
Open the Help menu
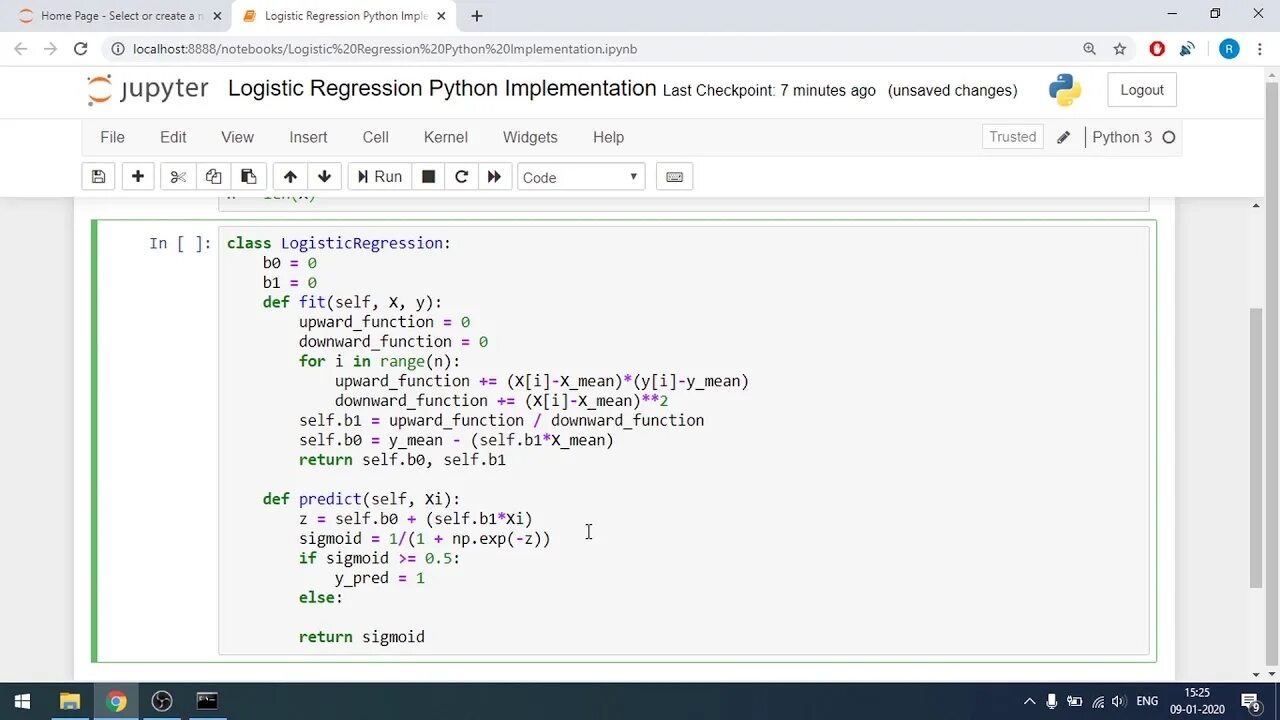pyautogui.click(x=608, y=137)
